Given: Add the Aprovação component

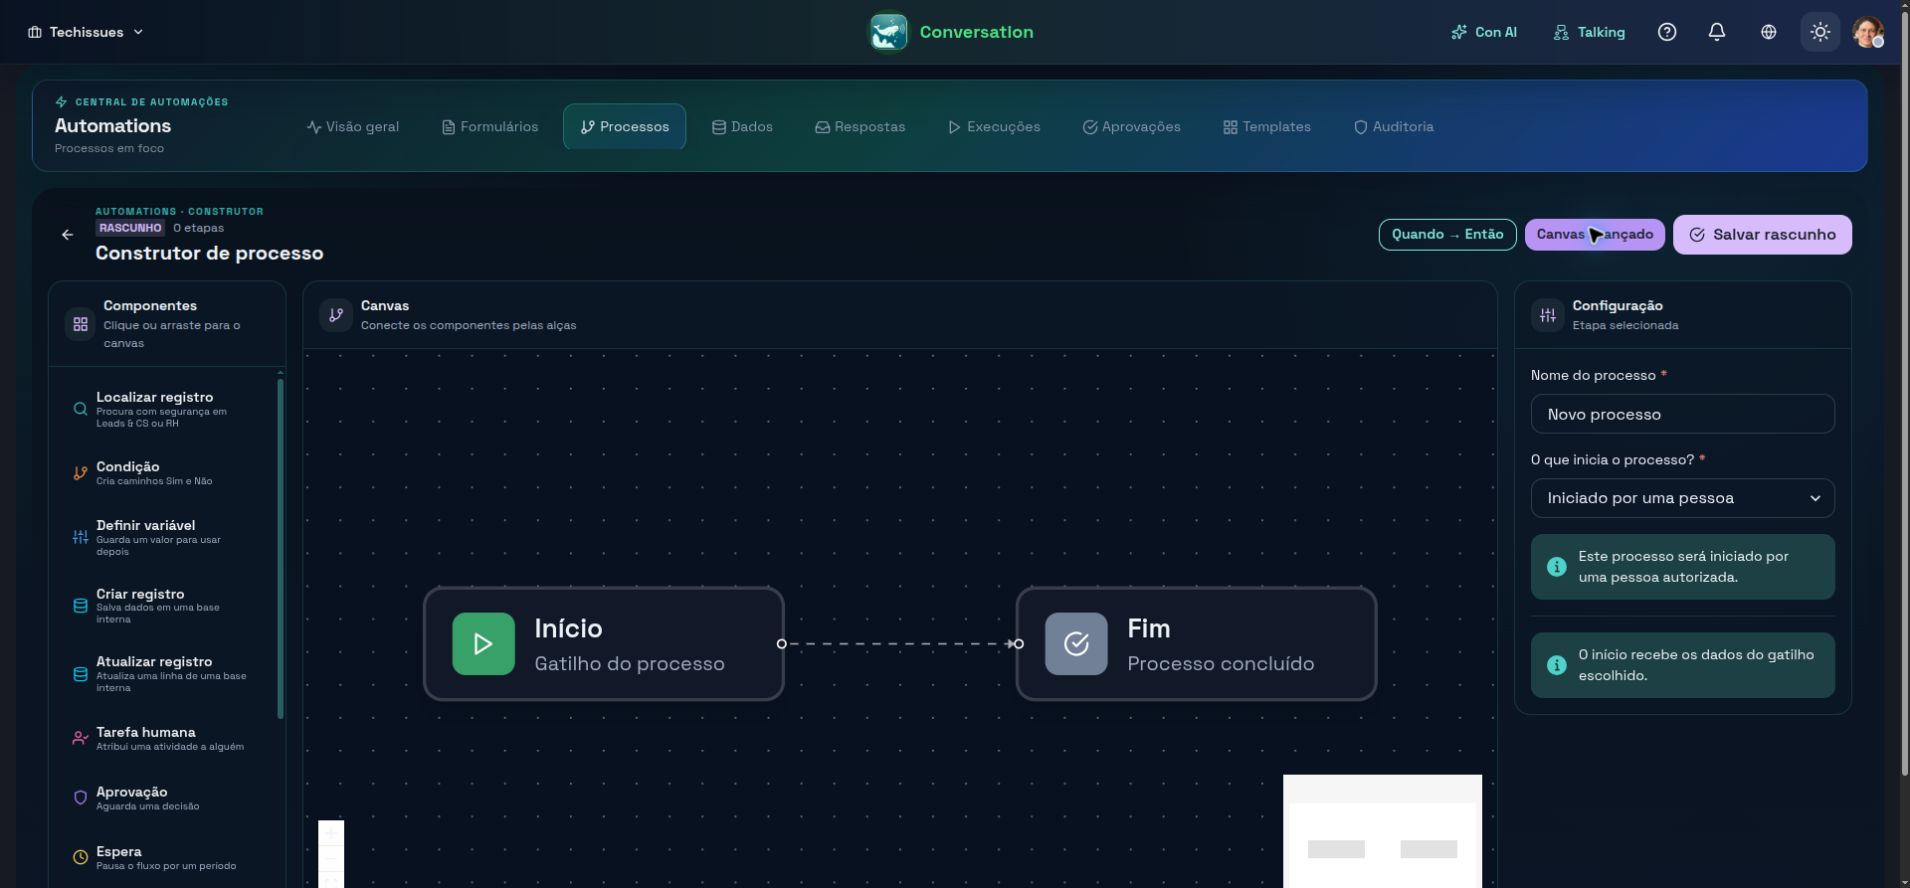Looking at the screenshot, I should 166,798.
